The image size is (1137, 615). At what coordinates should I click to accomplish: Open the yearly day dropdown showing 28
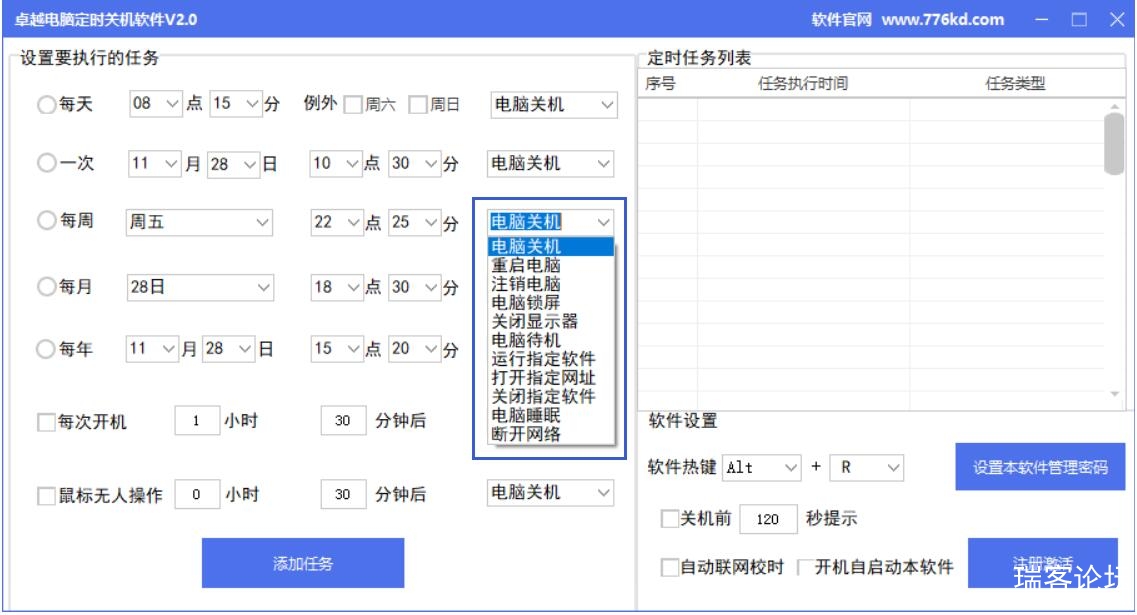(x=229, y=349)
